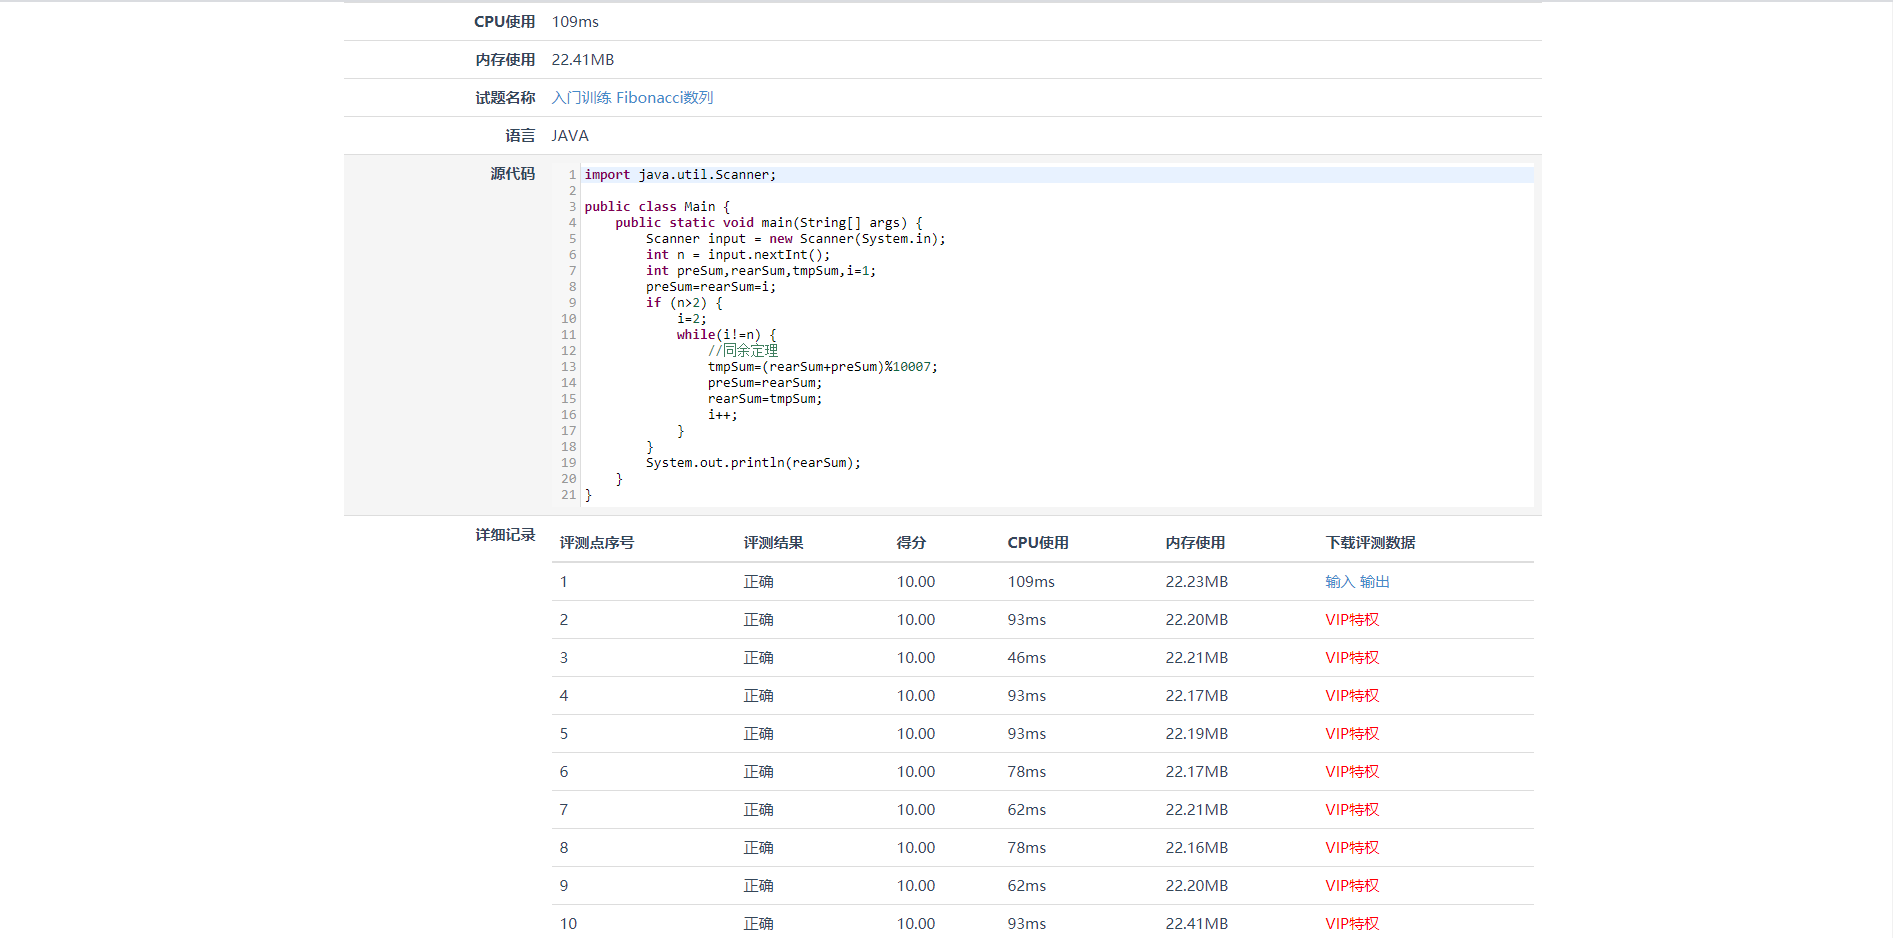Image resolution: width=1893 pixels, height=938 pixels.
Task: Click VIP特权 in test point 7 row
Action: coord(1352,810)
